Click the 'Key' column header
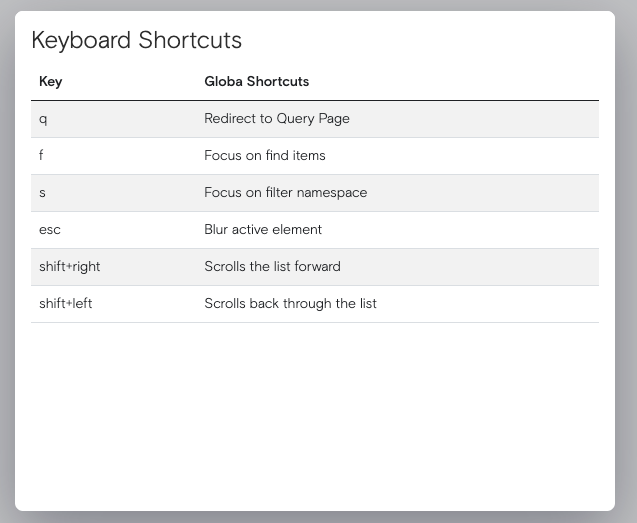637x523 pixels. 50,82
